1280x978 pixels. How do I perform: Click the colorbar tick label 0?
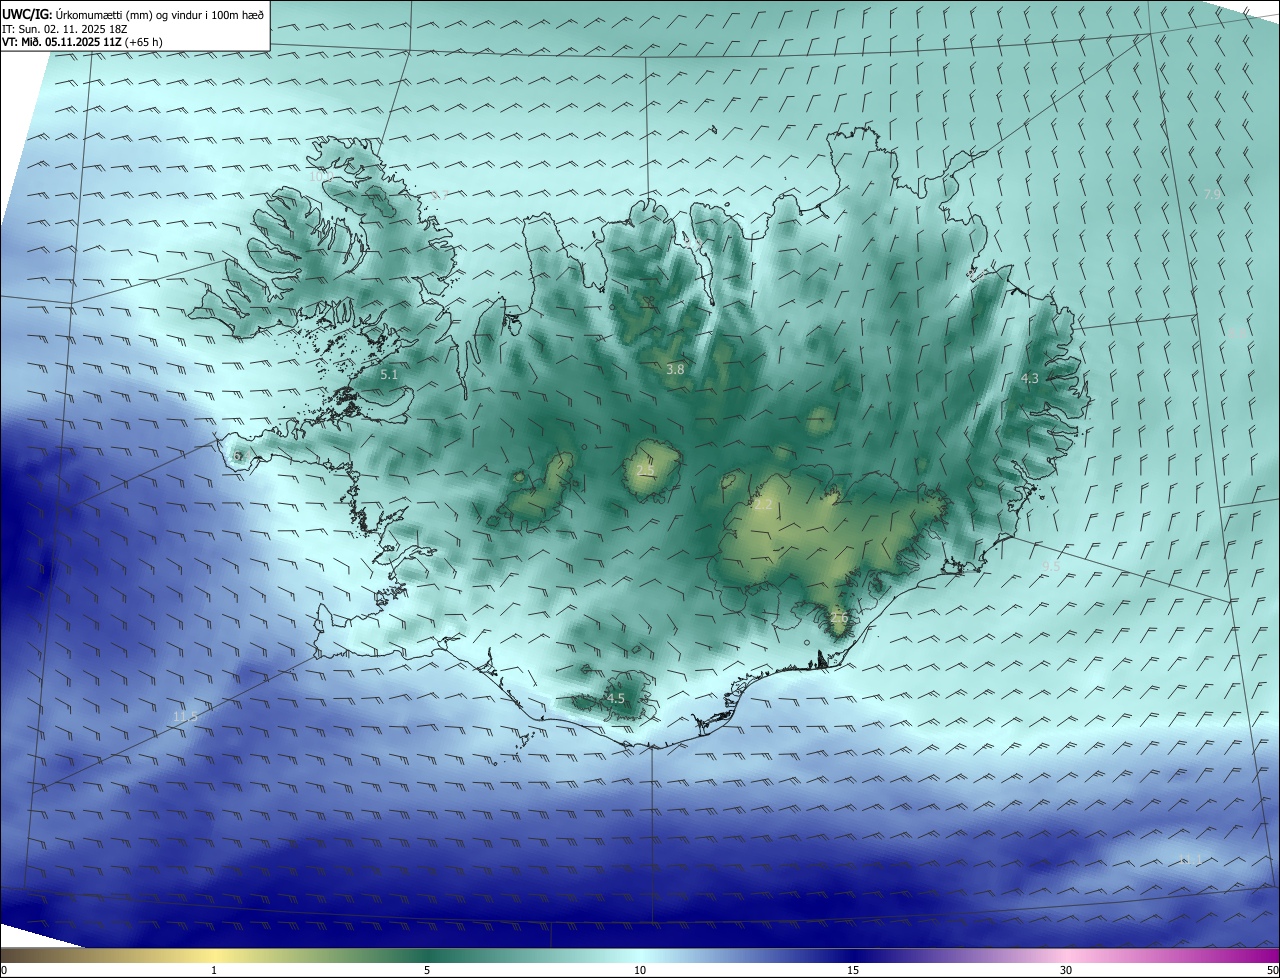[4, 970]
